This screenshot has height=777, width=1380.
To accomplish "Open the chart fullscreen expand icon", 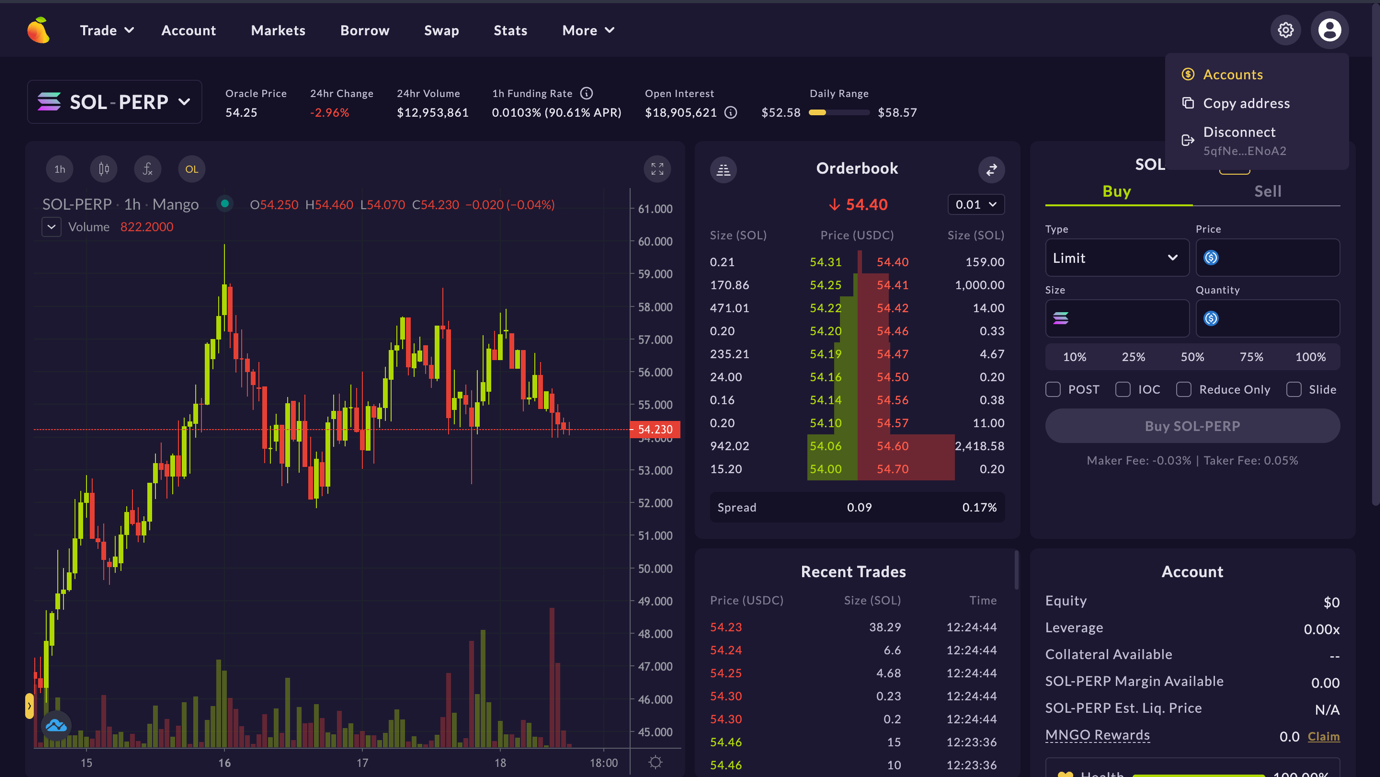I will (657, 169).
